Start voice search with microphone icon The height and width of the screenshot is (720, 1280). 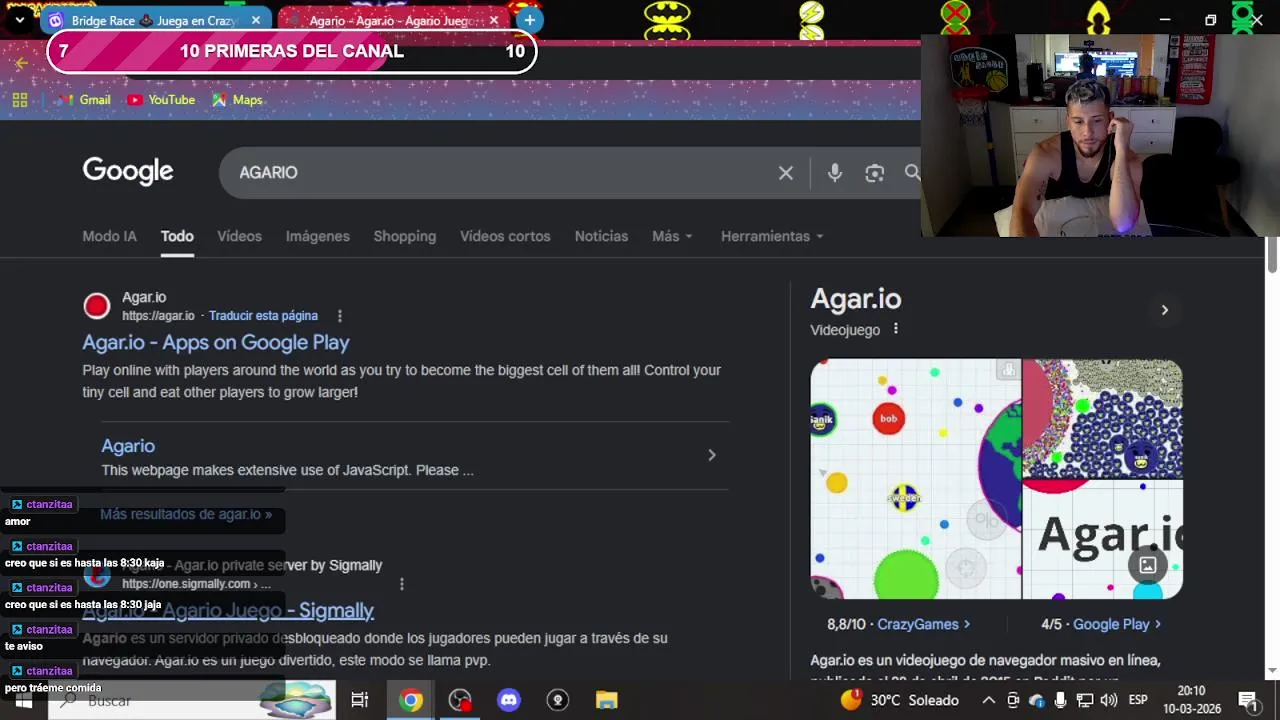[x=835, y=173]
